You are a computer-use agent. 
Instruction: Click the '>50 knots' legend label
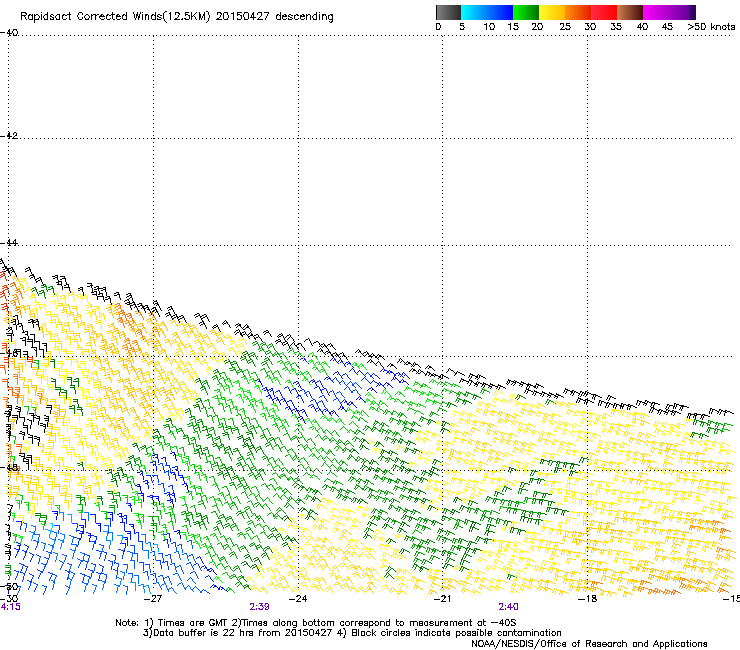(711, 27)
